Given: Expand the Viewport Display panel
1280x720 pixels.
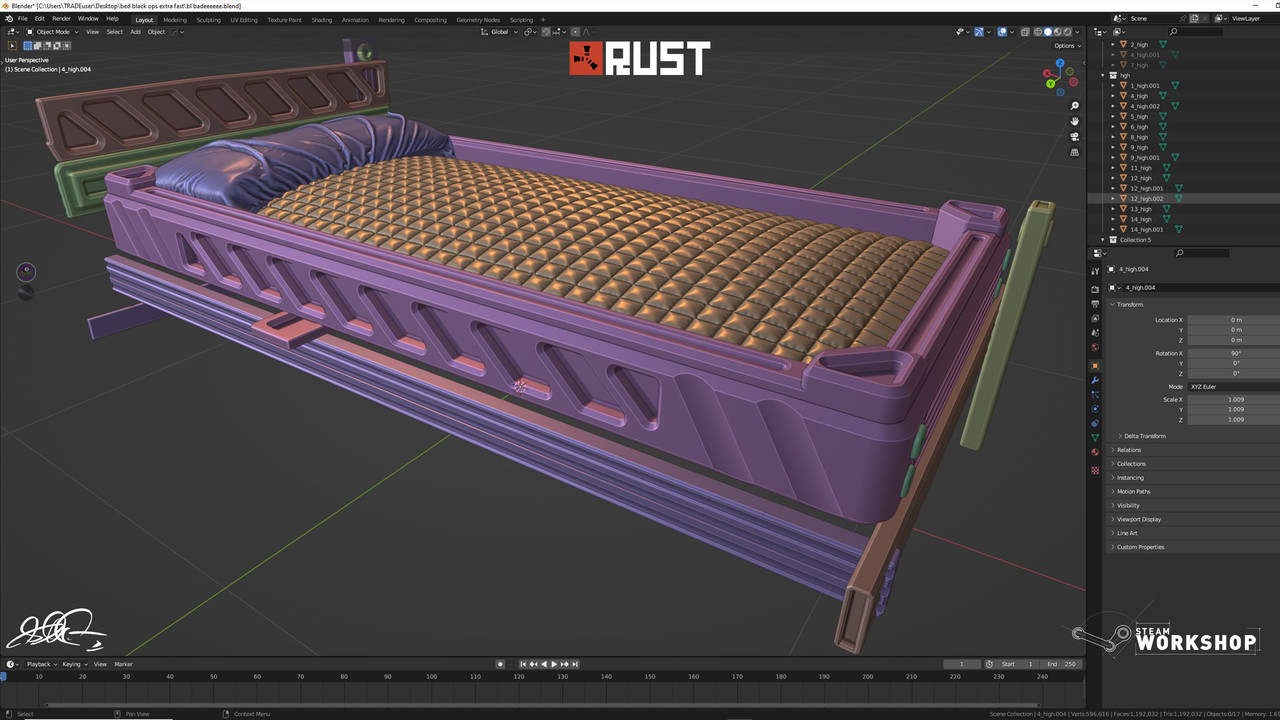Looking at the screenshot, I should tap(1138, 519).
